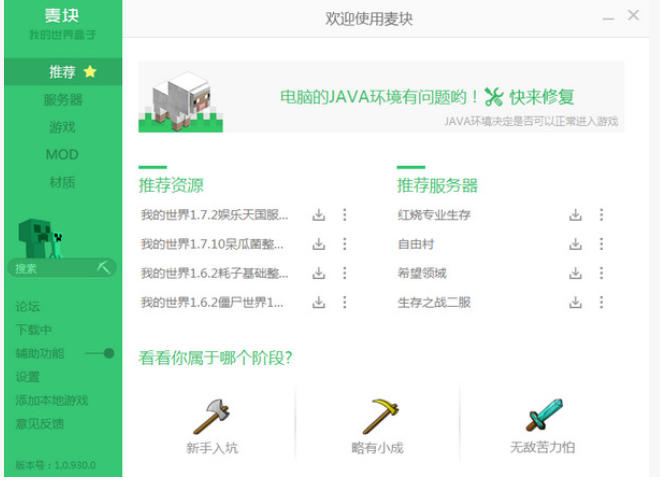Viewport: 660px width, 489px height.
Task: Click the 快来修复 repair wrench icon
Action: pos(494,97)
